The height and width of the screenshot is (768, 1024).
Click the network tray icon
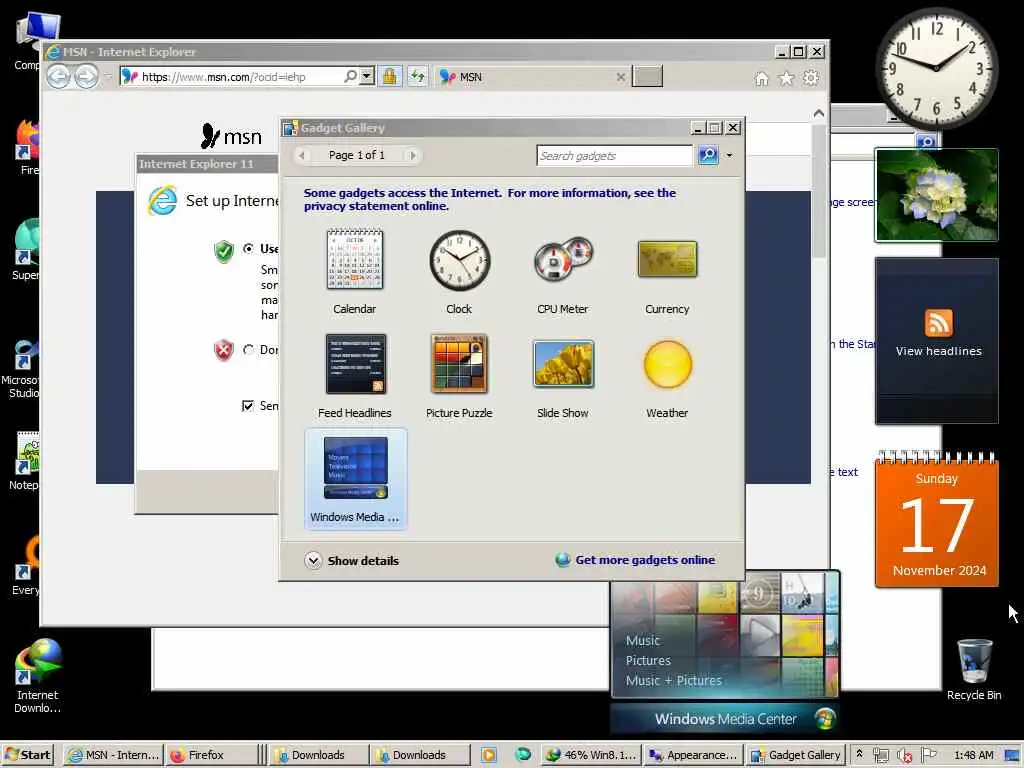click(x=881, y=756)
